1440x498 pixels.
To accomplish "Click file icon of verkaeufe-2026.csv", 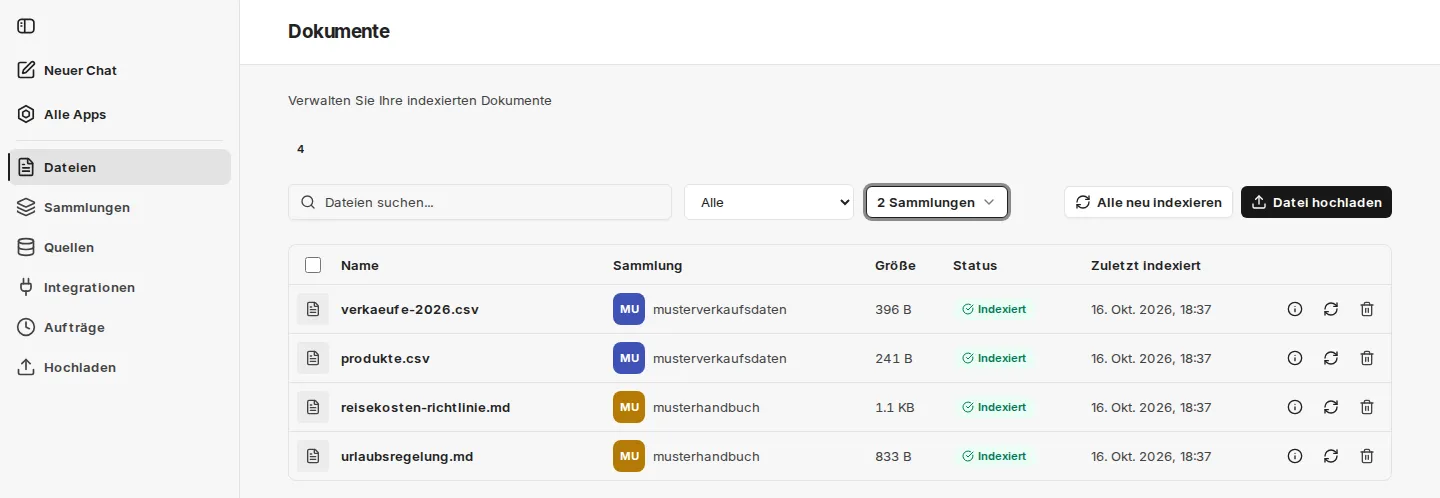I will click(313, 309).
